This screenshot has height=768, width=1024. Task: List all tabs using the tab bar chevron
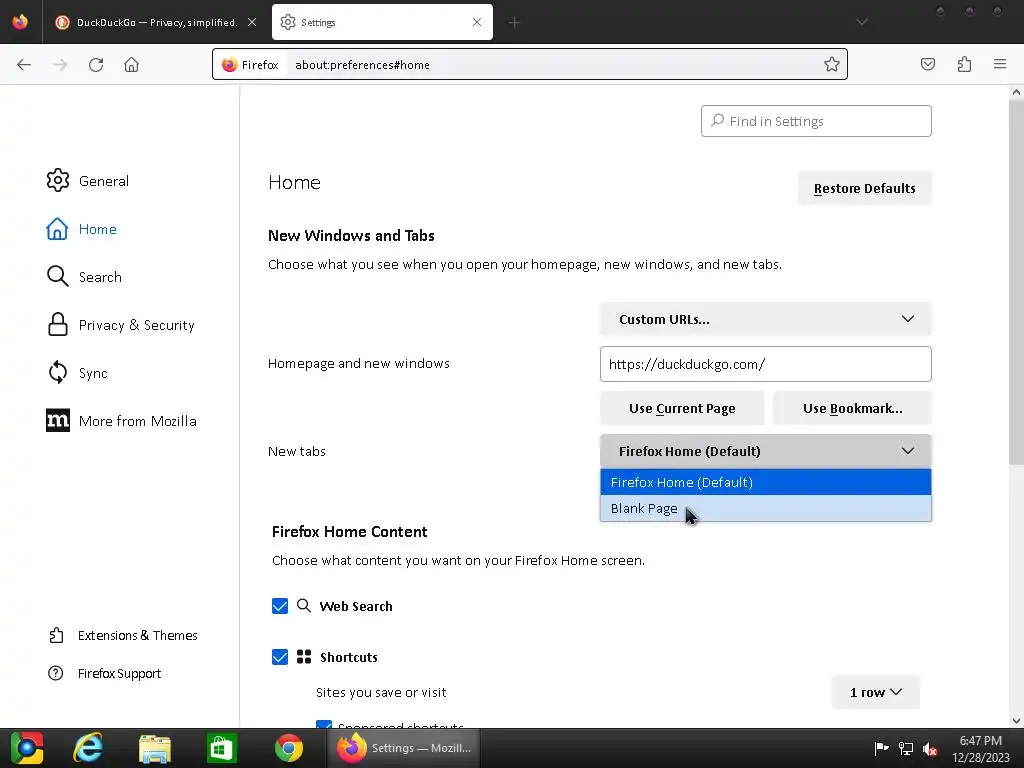862,22
